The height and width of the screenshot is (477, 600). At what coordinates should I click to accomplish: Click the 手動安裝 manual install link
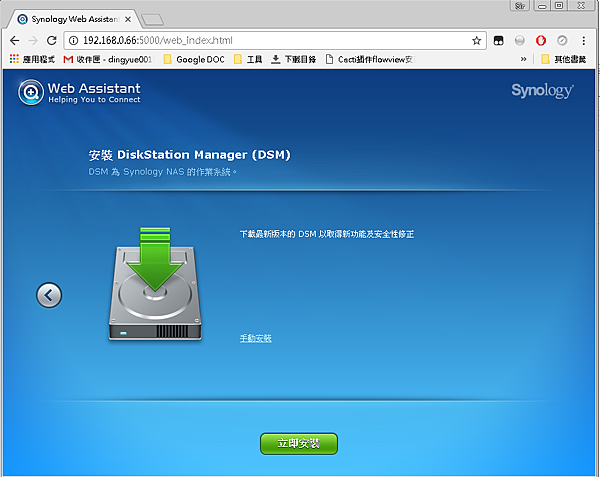click(256, 339)
